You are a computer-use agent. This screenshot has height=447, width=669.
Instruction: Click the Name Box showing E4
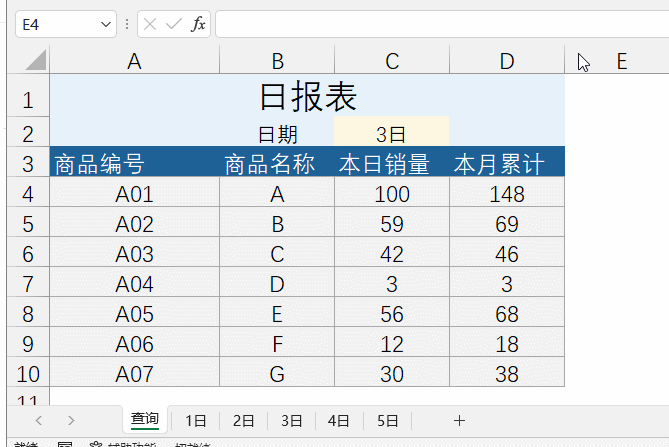point(66,24)
